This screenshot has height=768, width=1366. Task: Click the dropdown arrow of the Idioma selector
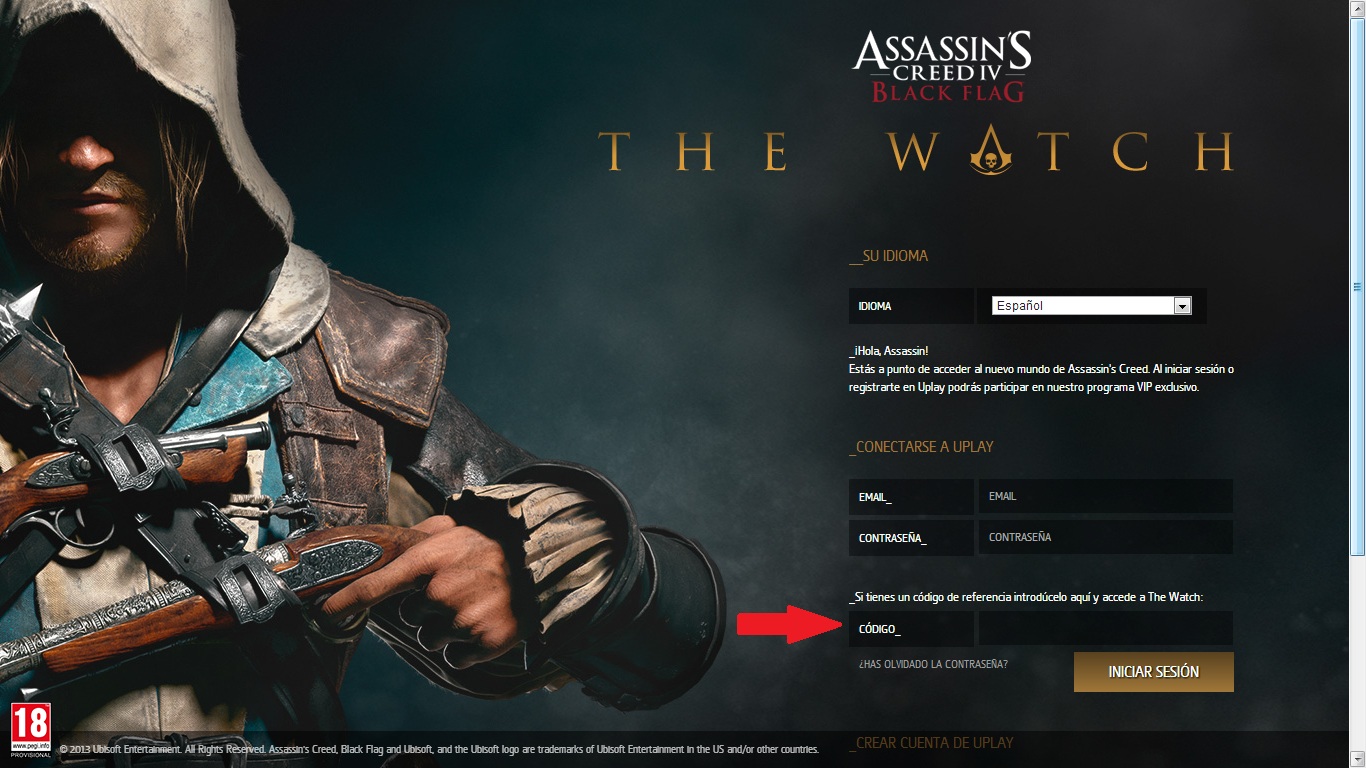(1183, 306)
